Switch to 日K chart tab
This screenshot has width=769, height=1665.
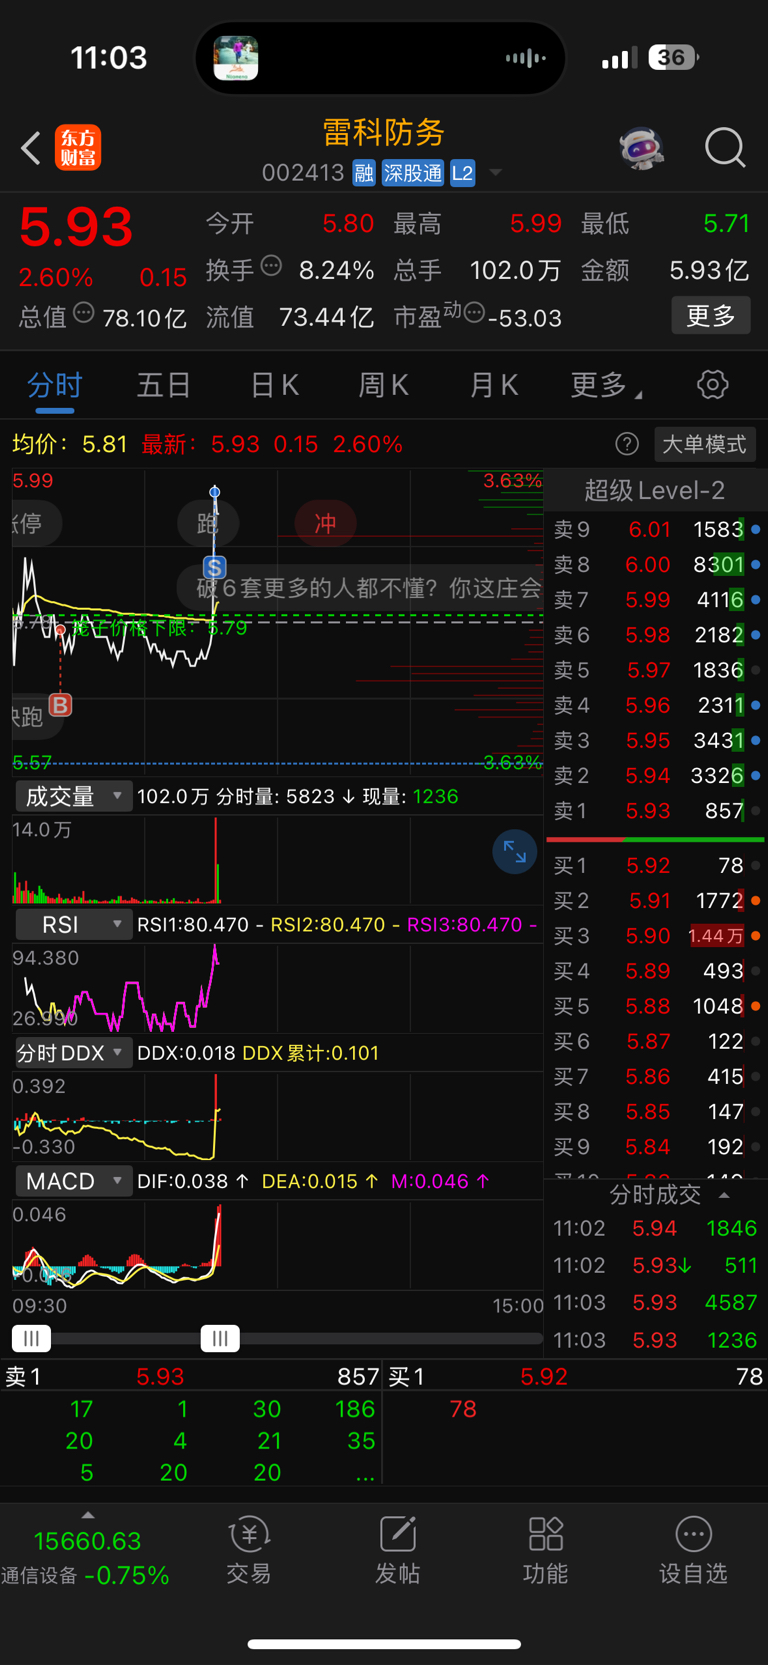click(x=274, y=386)
